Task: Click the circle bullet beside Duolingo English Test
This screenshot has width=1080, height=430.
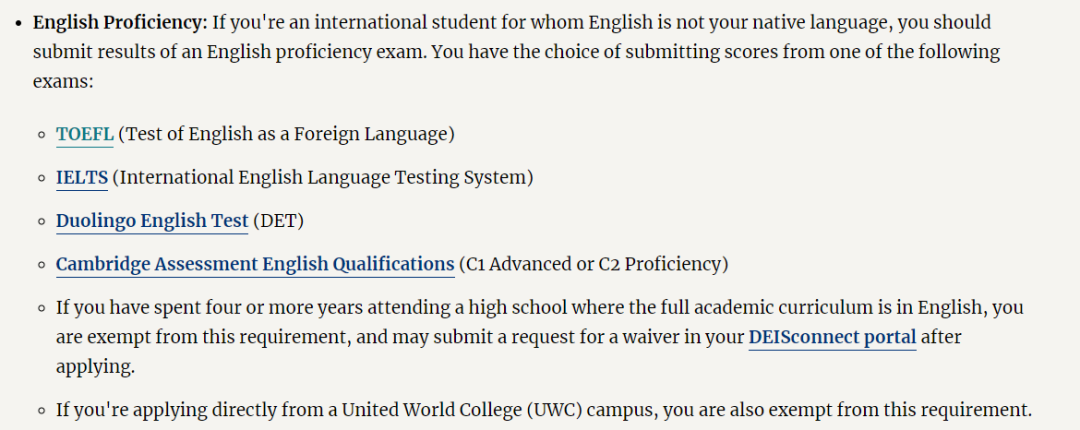Action: 42,223
